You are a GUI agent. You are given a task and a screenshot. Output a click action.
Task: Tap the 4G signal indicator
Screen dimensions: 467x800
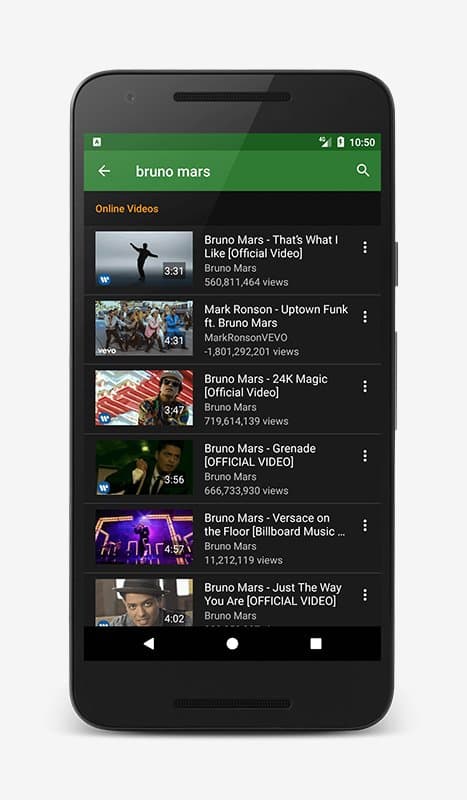325,142
